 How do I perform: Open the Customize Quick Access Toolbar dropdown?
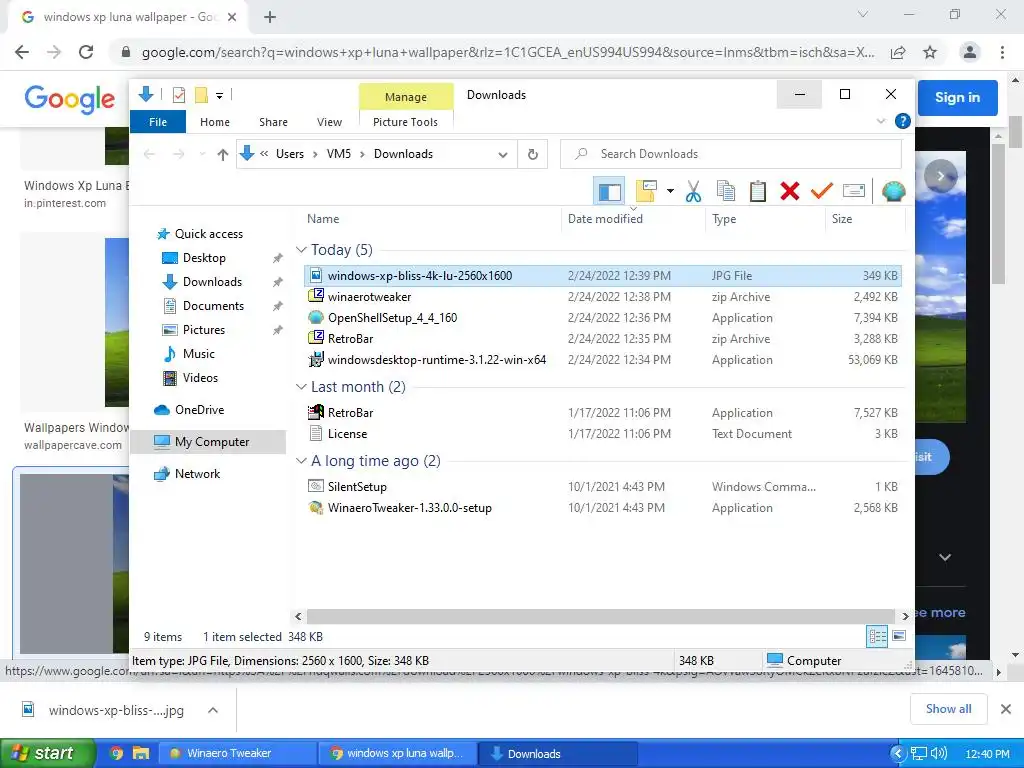[x=219, y=96]
